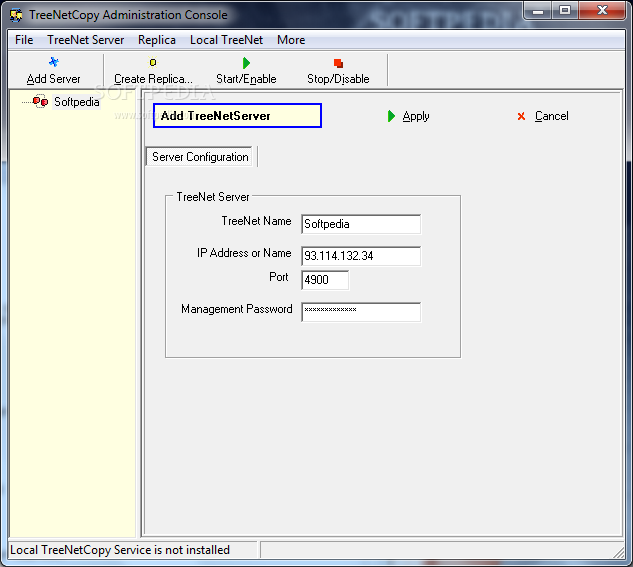Select the red Softpedia server icon in tree
The width and height of the screenshot is (633, 567).
pyautogui.click(x=40, y=101)
